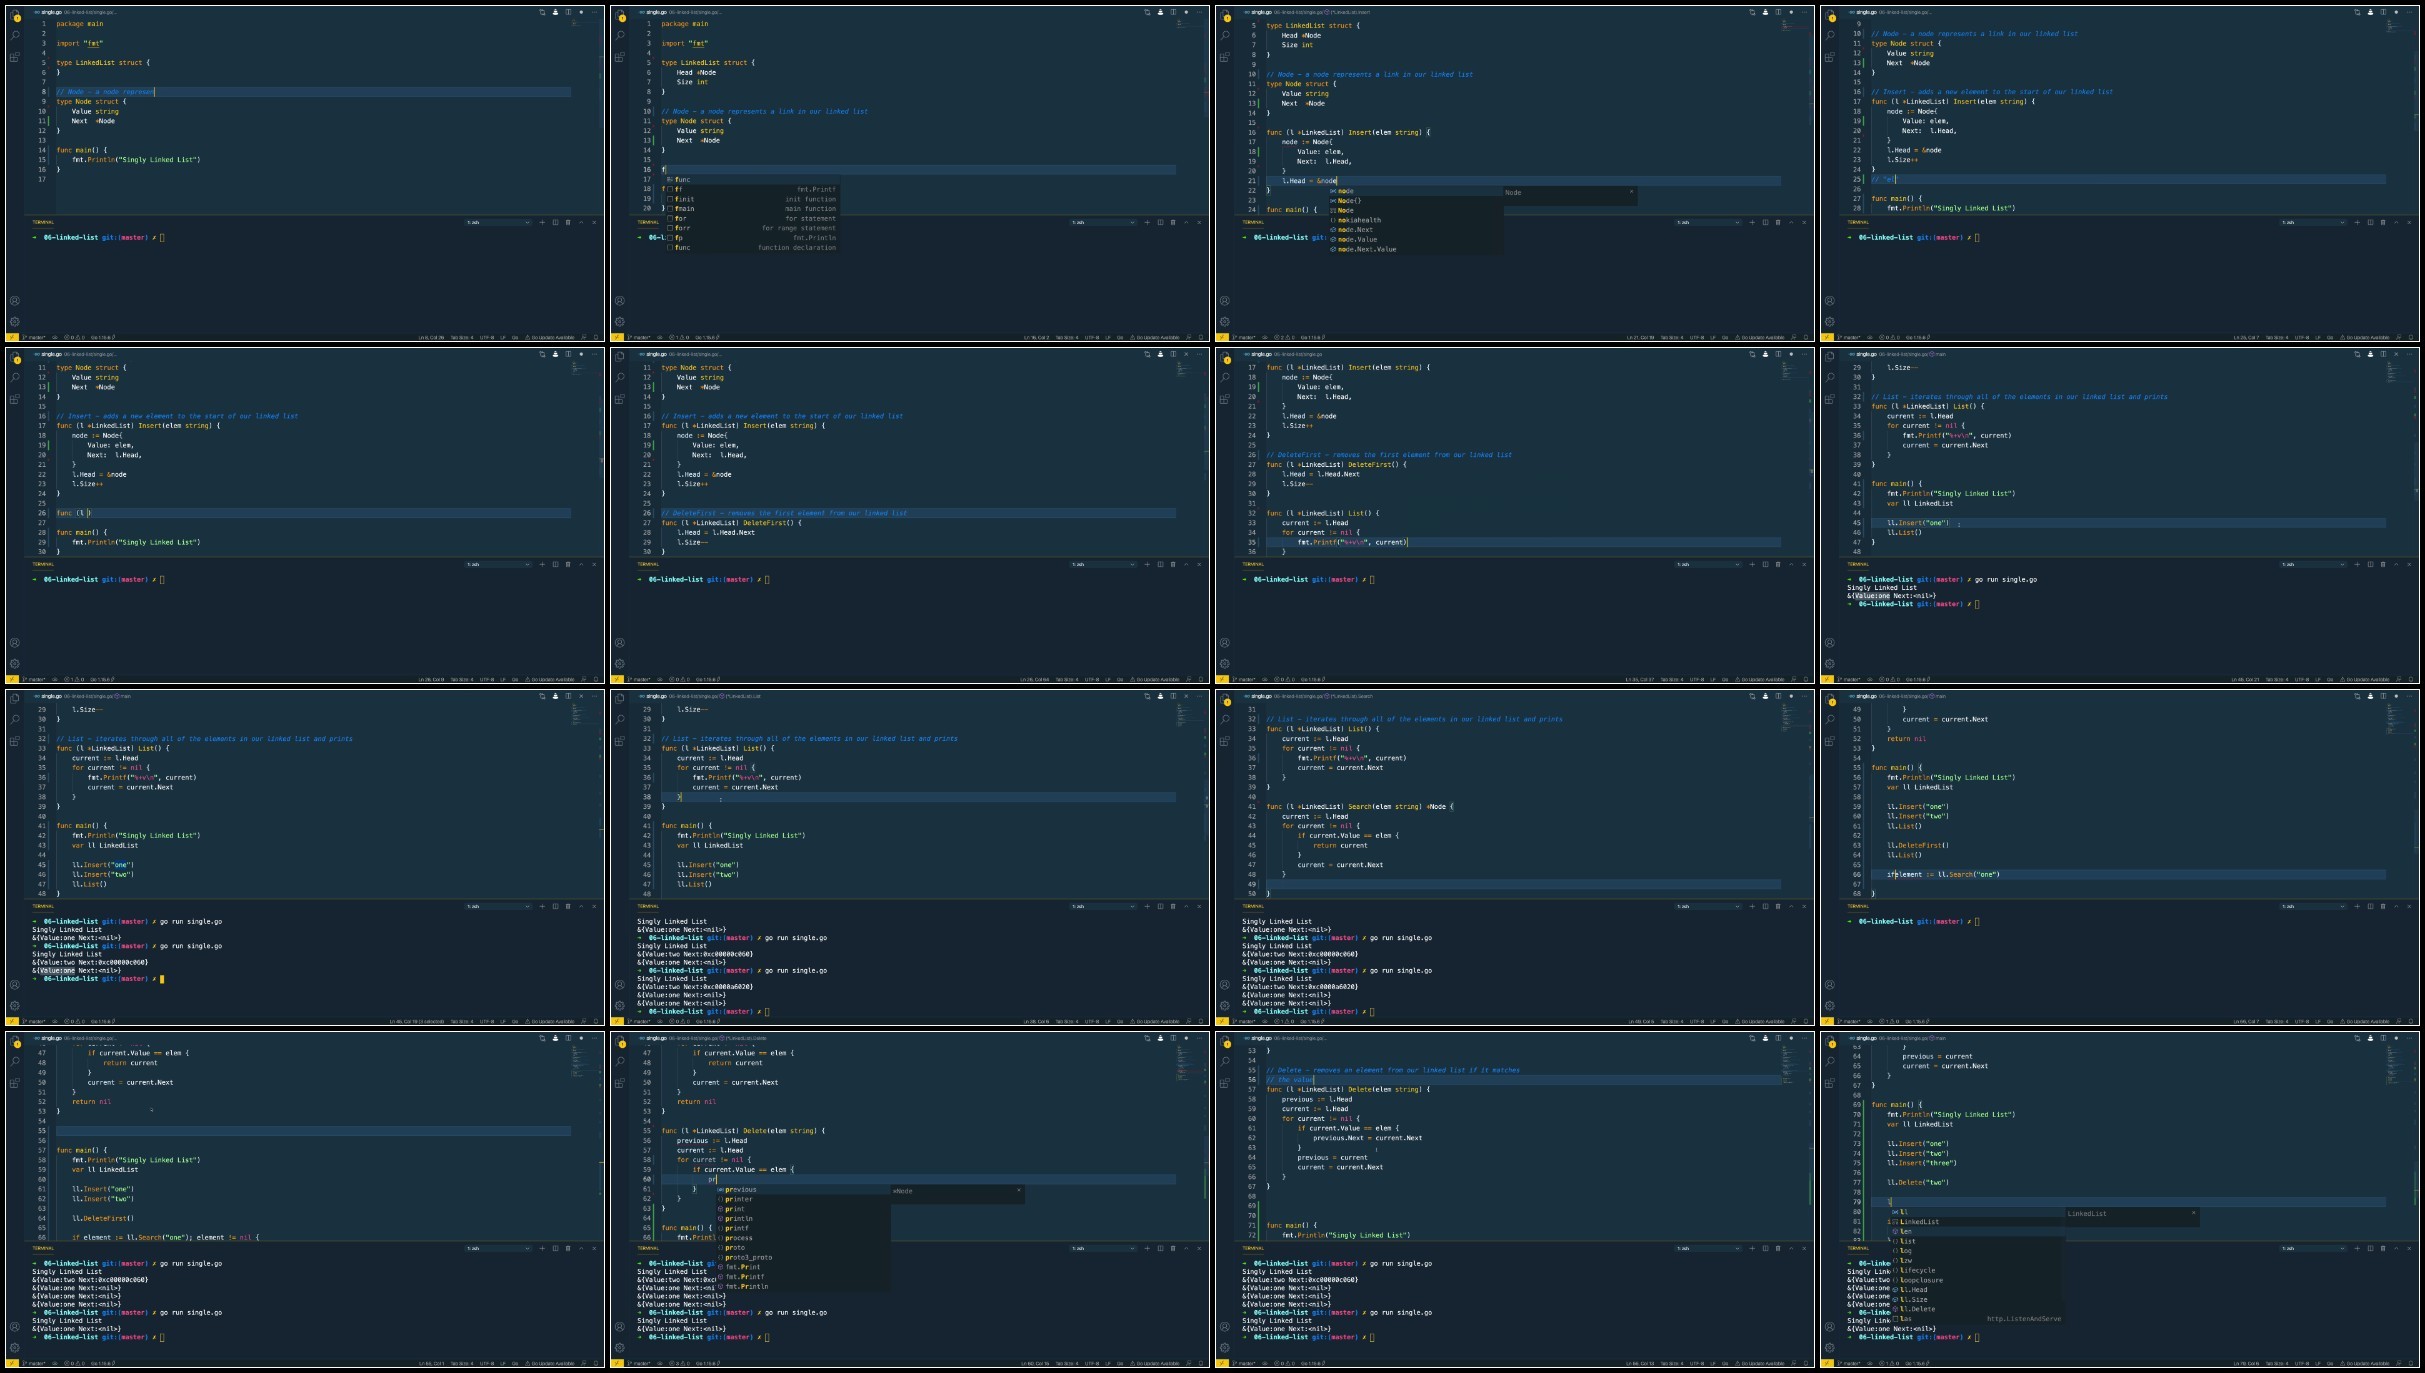
Task: Toggle maximized terminal panel in 'LinkedList' suggestion frame
Action: coord(2396,1248)
